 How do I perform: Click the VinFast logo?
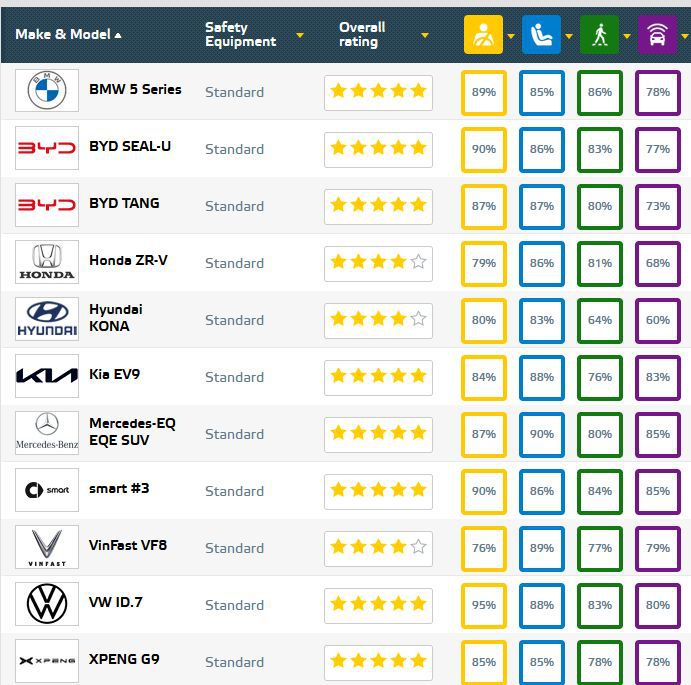pyautogui.click(x=47, y=547)
